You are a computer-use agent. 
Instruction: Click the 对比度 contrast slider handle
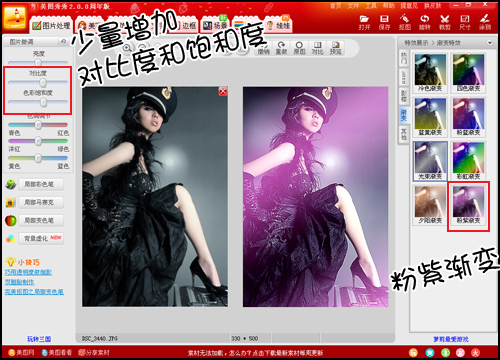click(x=43, y=83)
